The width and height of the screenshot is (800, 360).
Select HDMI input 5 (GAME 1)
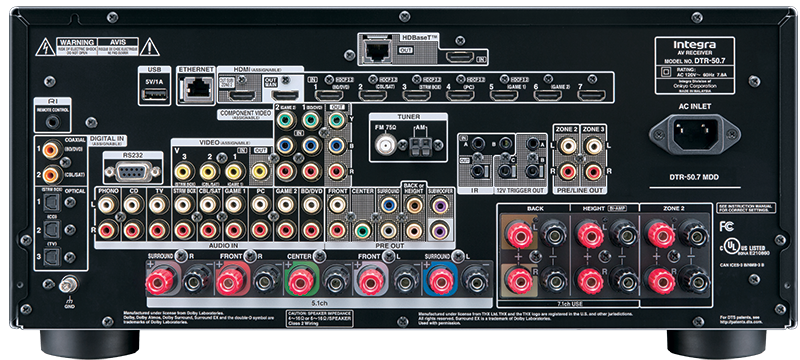click(x=504, y=95)
